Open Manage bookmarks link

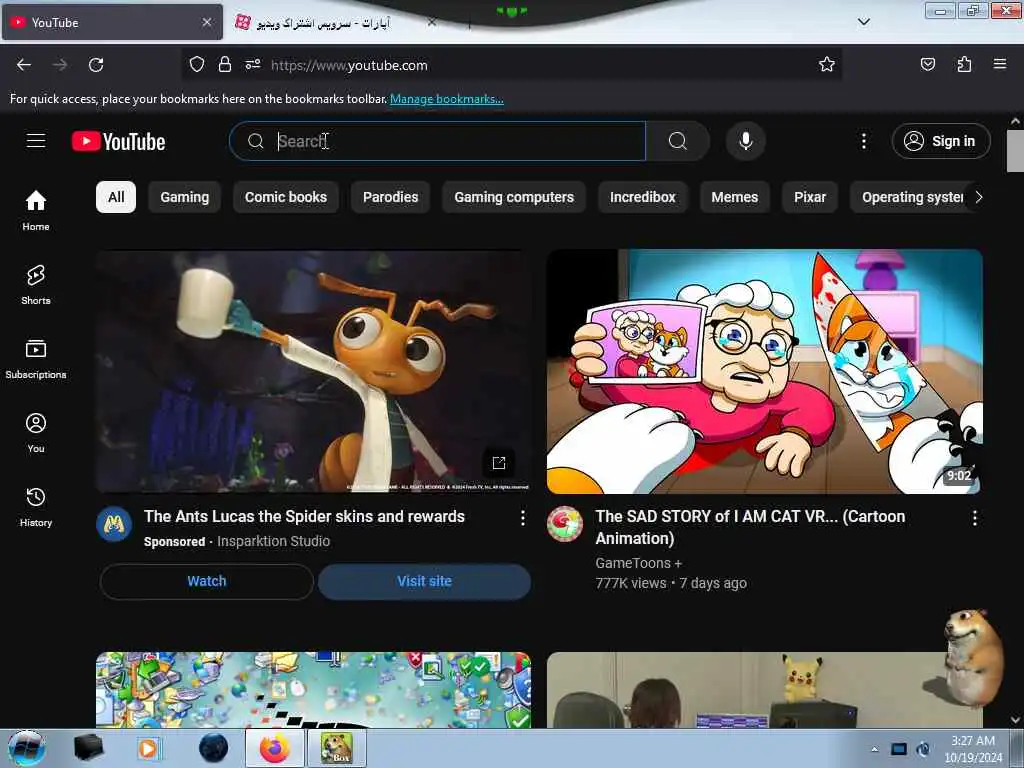click(447, 99)
